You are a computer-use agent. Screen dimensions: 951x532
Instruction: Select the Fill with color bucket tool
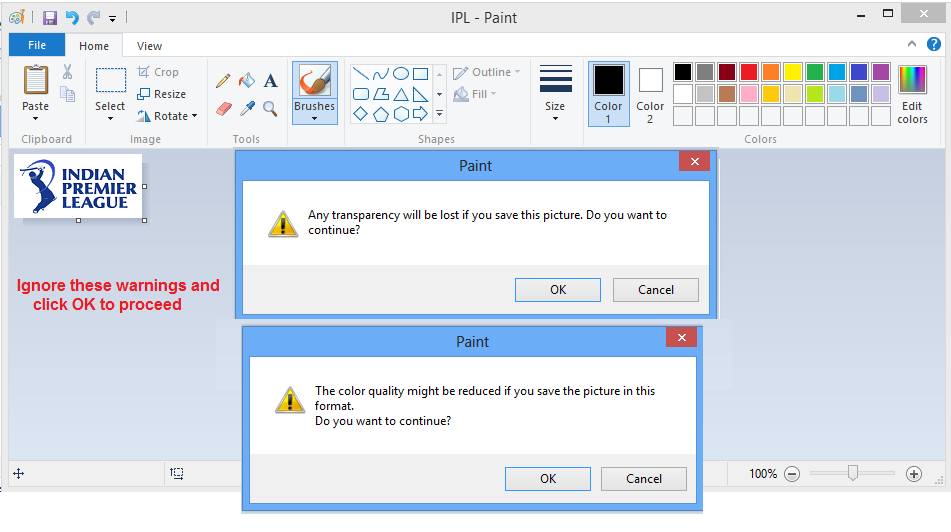coord(247,80)
